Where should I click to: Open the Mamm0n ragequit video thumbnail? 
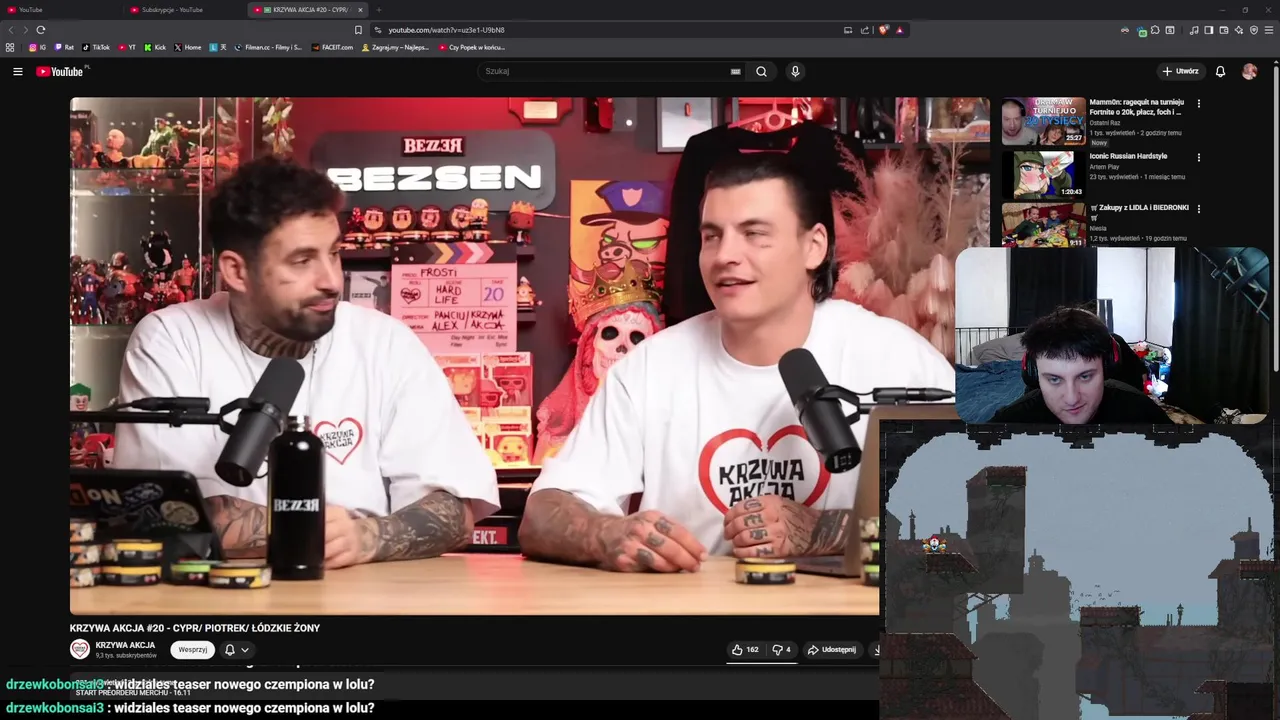(x=1044, y=121)
